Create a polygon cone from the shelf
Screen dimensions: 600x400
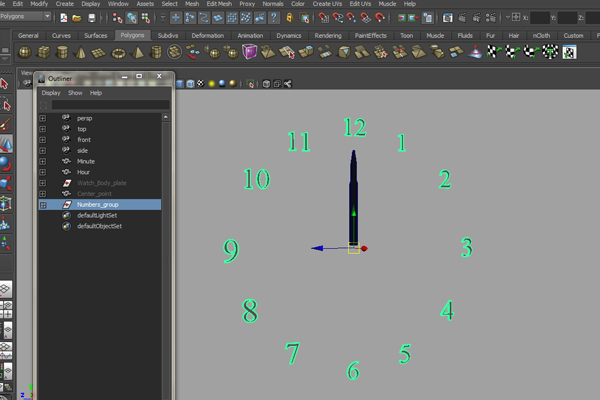coord(80,52)
